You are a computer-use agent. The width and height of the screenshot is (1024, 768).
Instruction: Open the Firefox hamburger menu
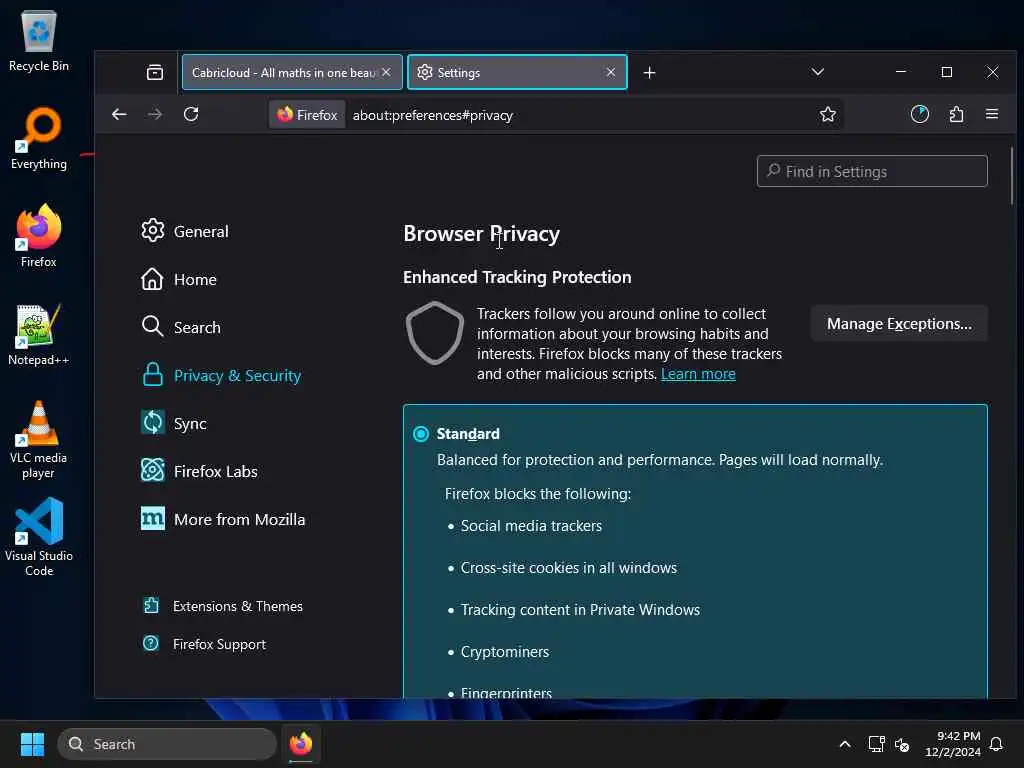pyautogui.click(x=991, y=114)
